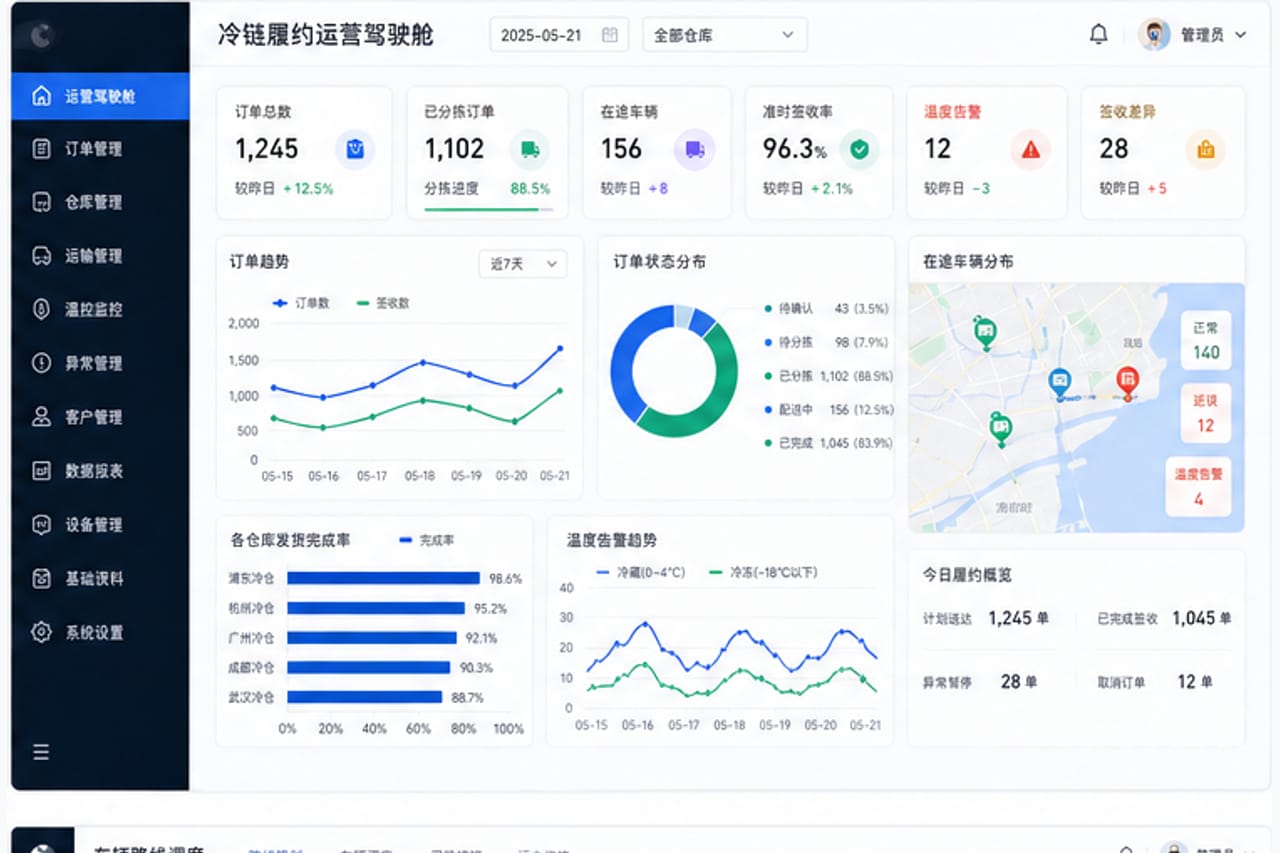Click the 准时签收率 checkmark shield icon
The image size is (1280, 853).
859,149
